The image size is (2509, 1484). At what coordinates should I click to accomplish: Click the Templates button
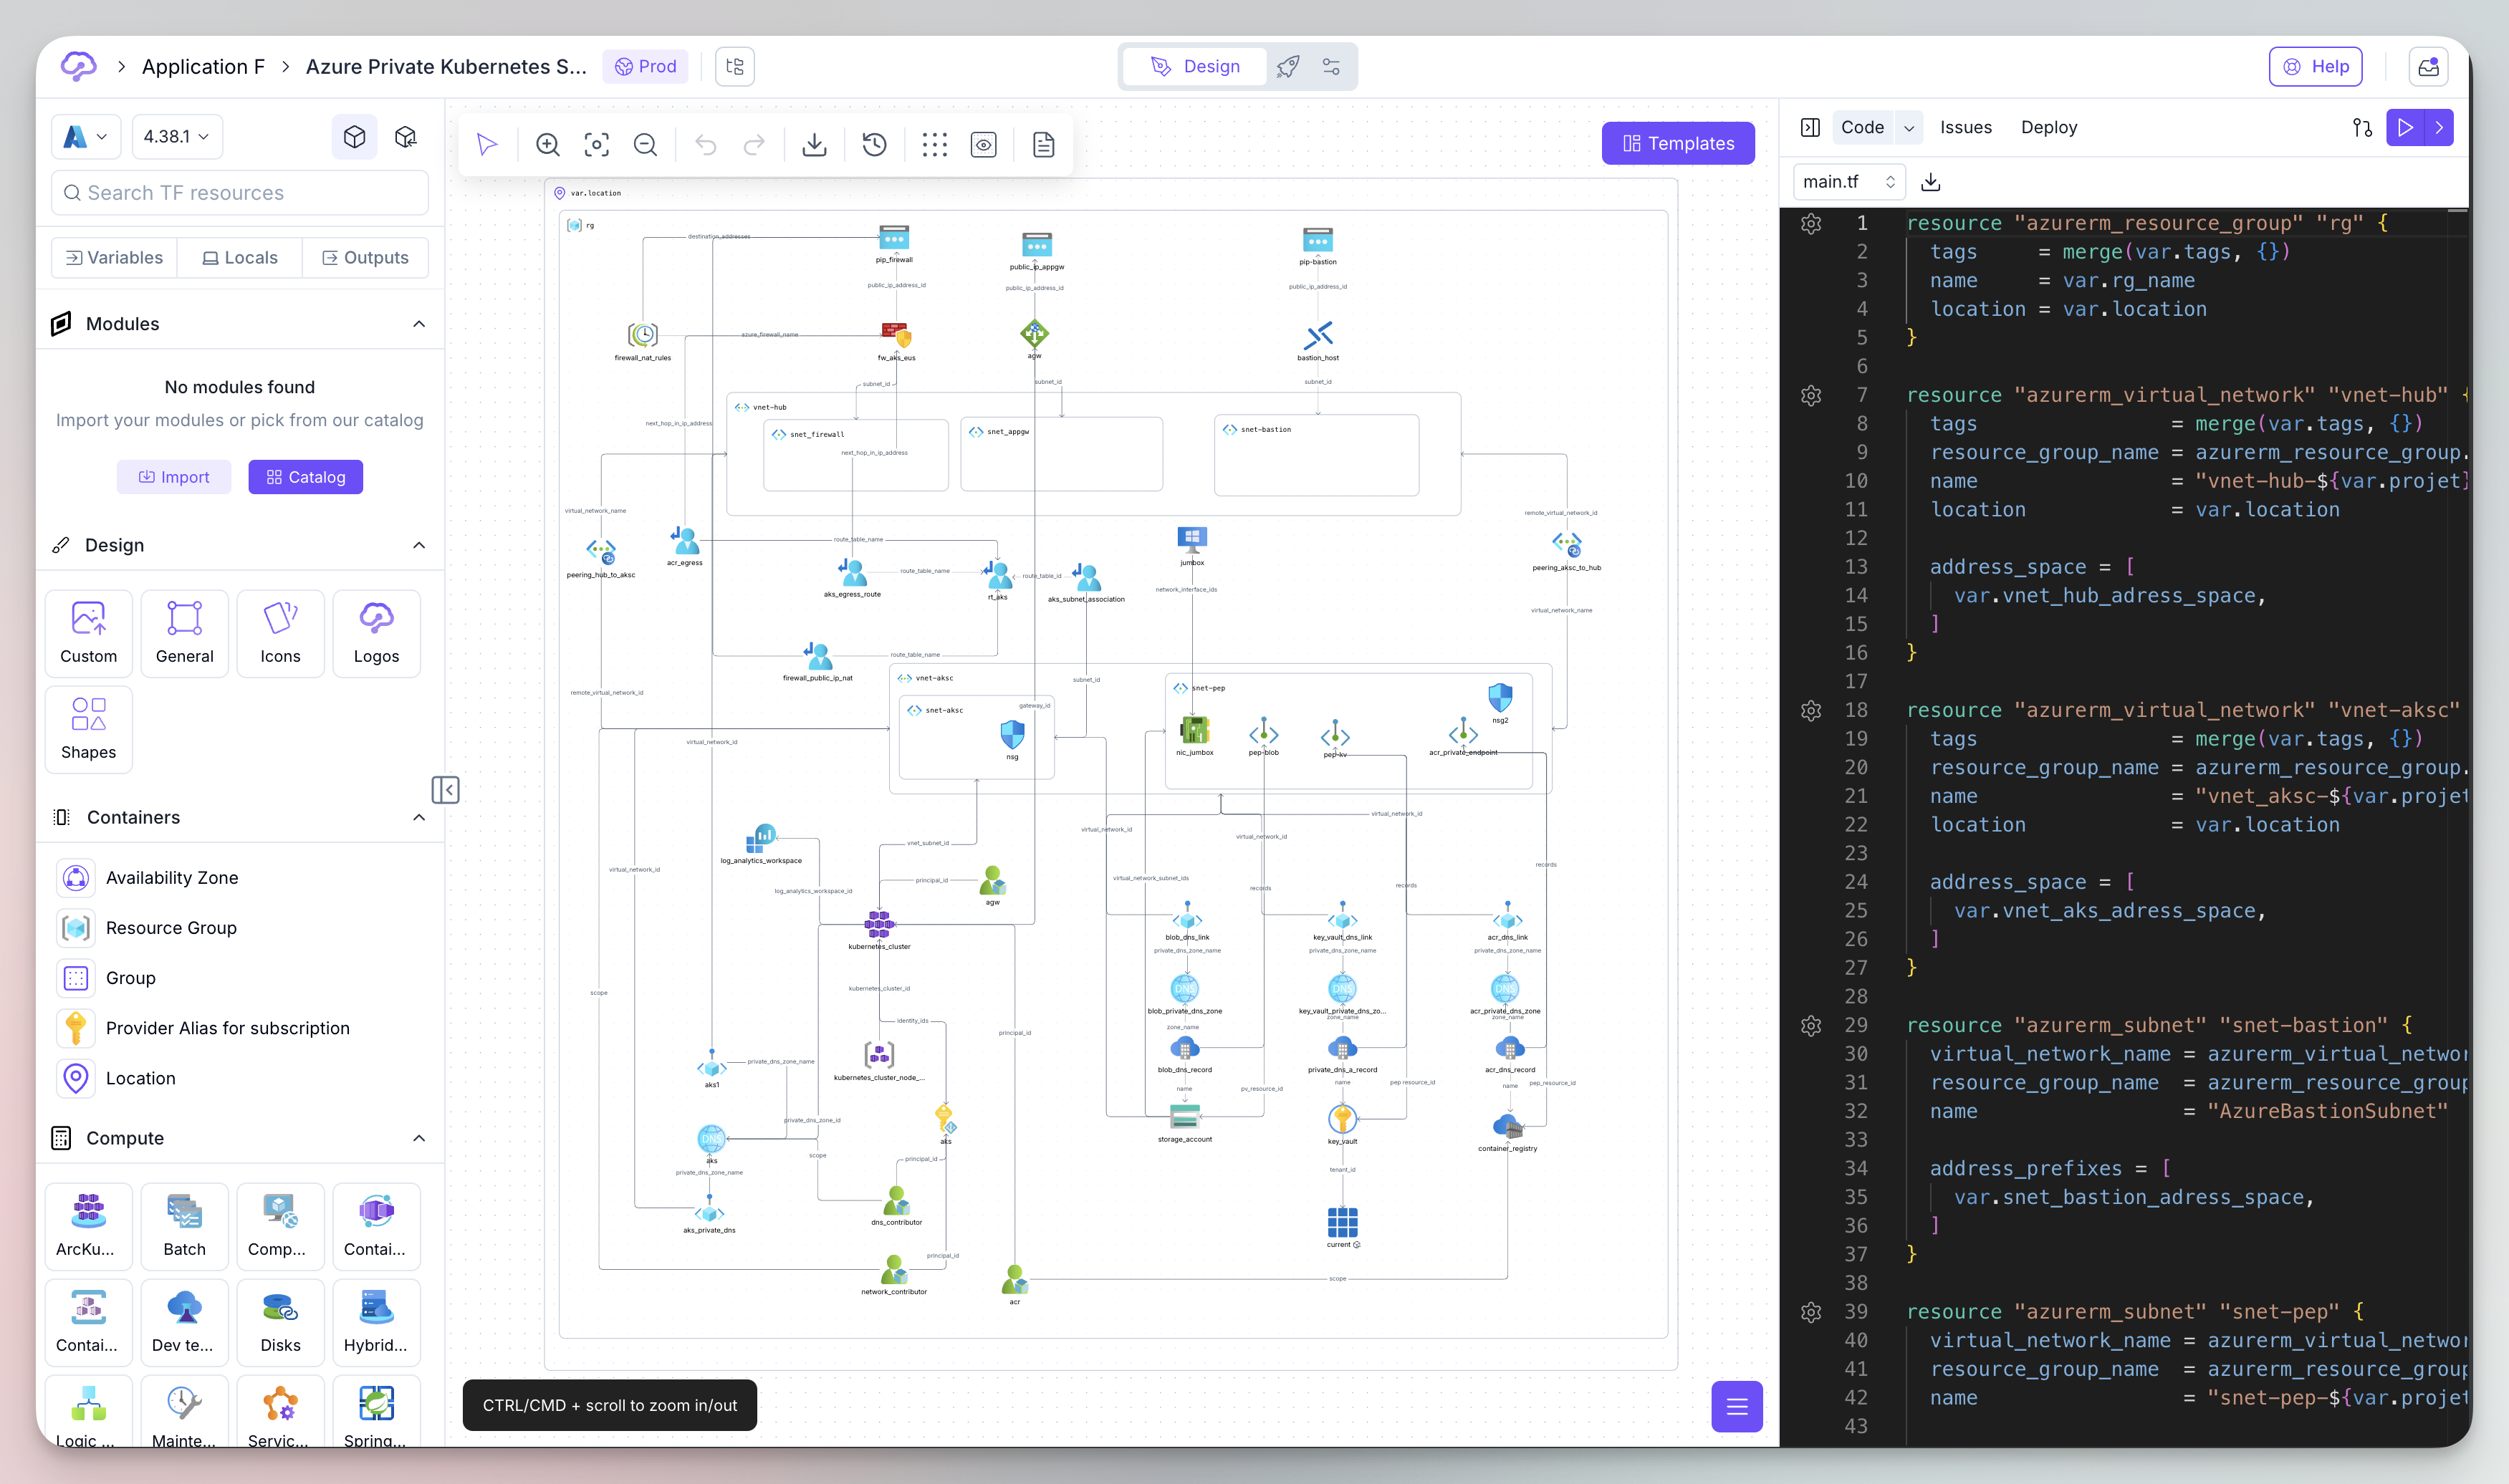1678,143
